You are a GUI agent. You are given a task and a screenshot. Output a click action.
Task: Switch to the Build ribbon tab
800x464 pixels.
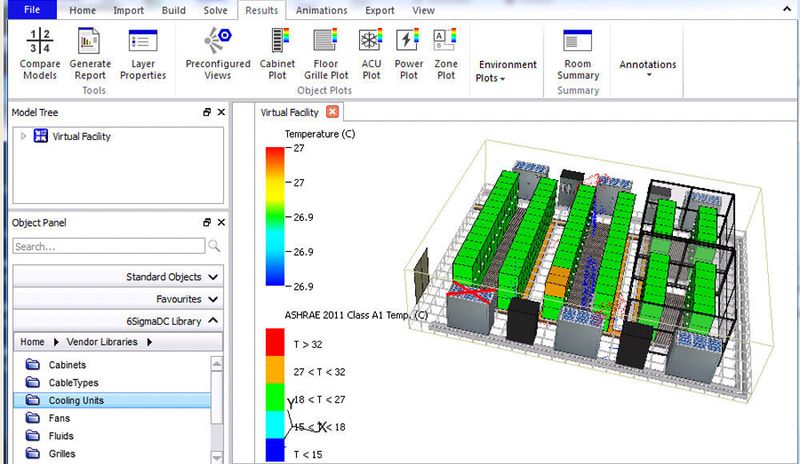coord(173,10)
